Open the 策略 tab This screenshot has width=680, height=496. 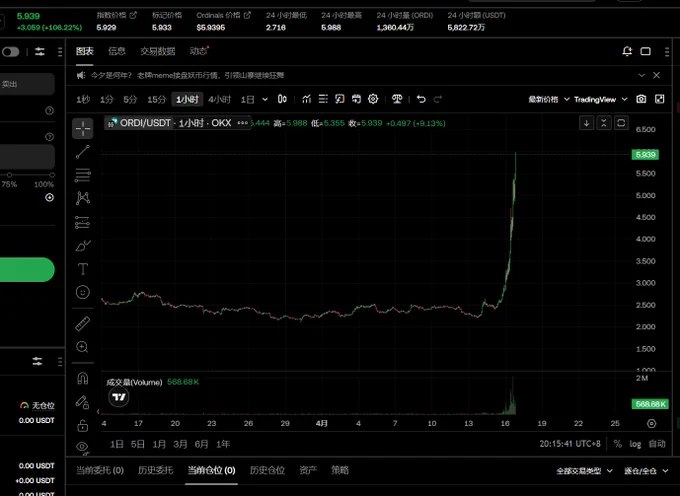pos(340,470)
